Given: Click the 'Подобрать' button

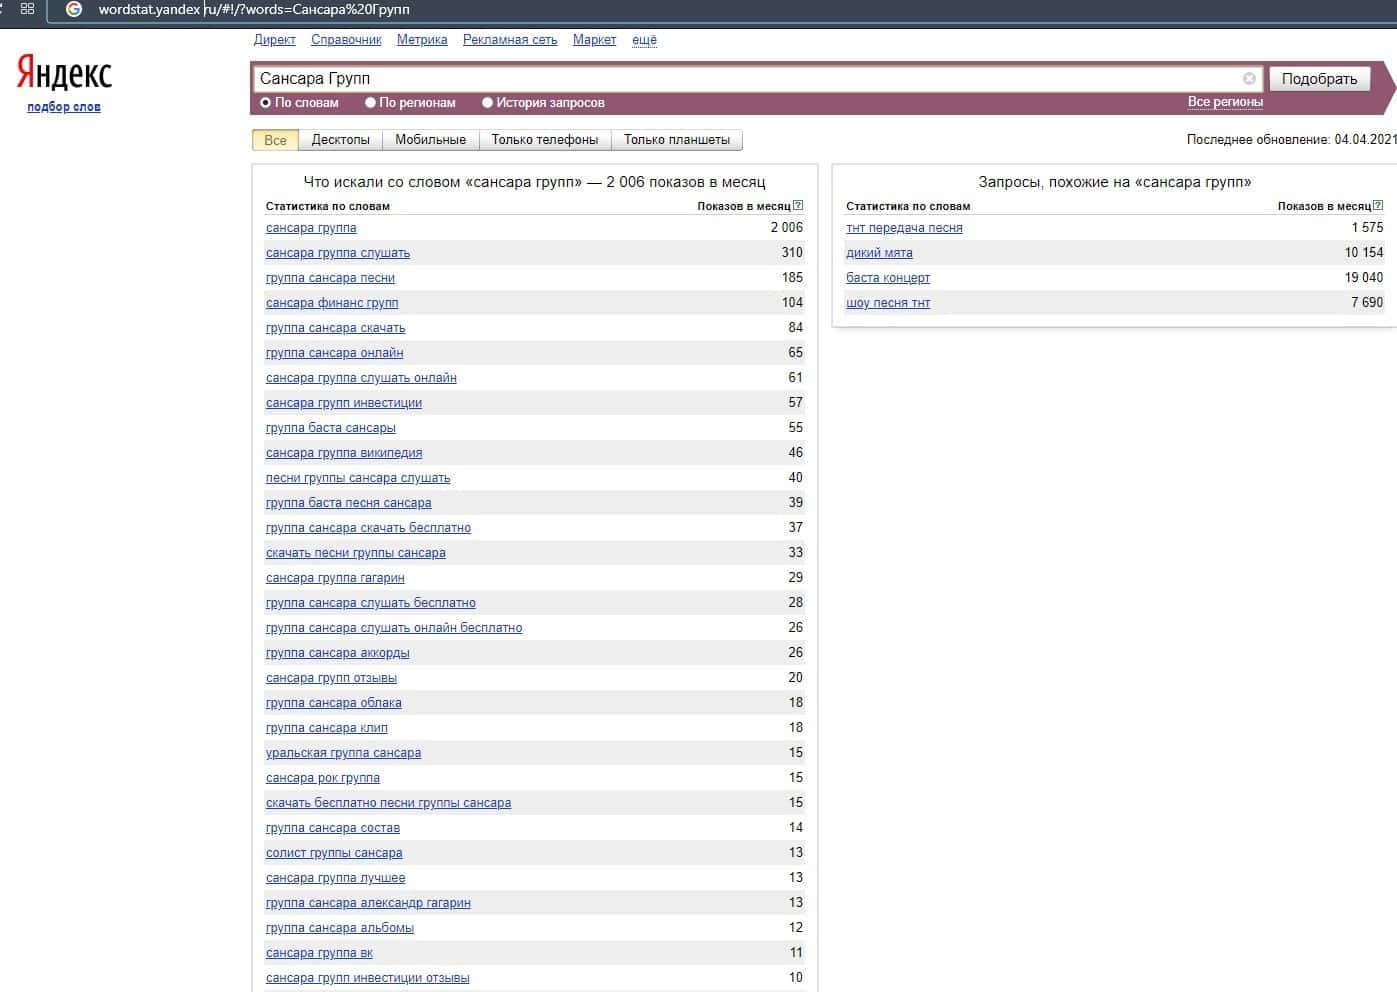Looking at the screenshot, I should tap(1319, 79).
